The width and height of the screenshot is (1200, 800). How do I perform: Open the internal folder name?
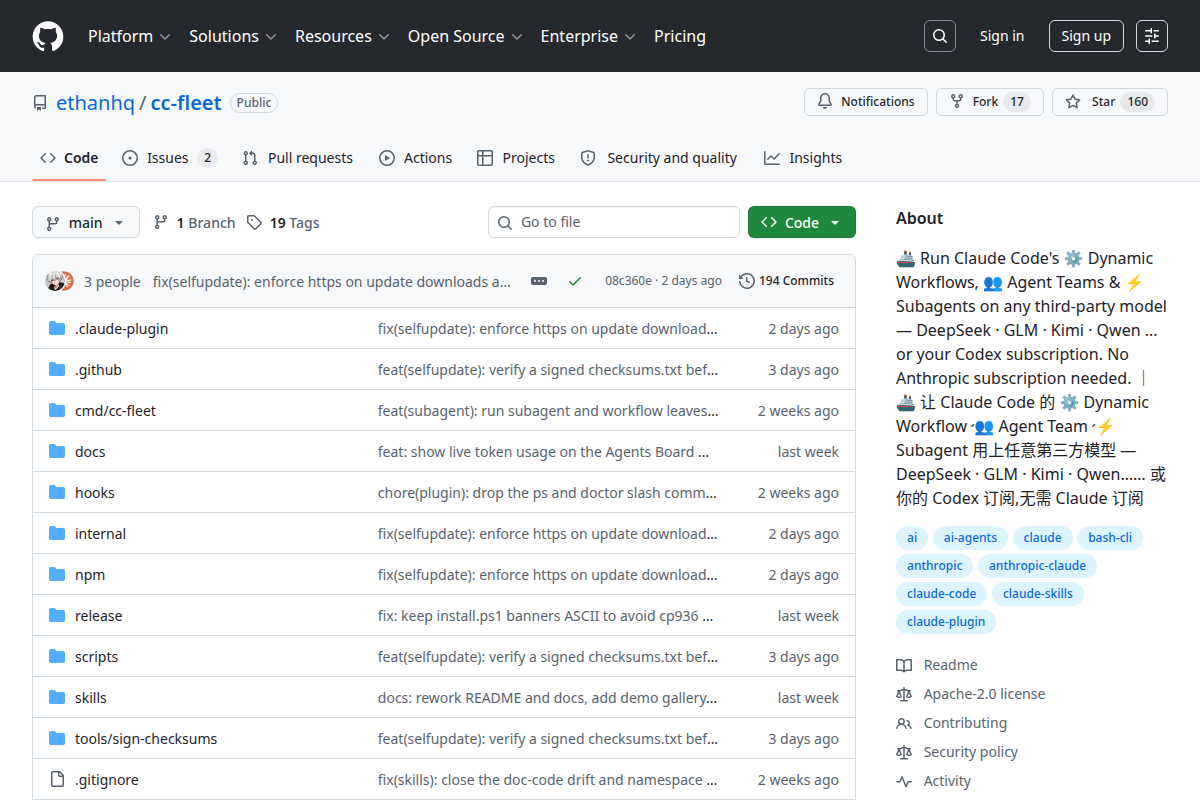tap(100, 534)
